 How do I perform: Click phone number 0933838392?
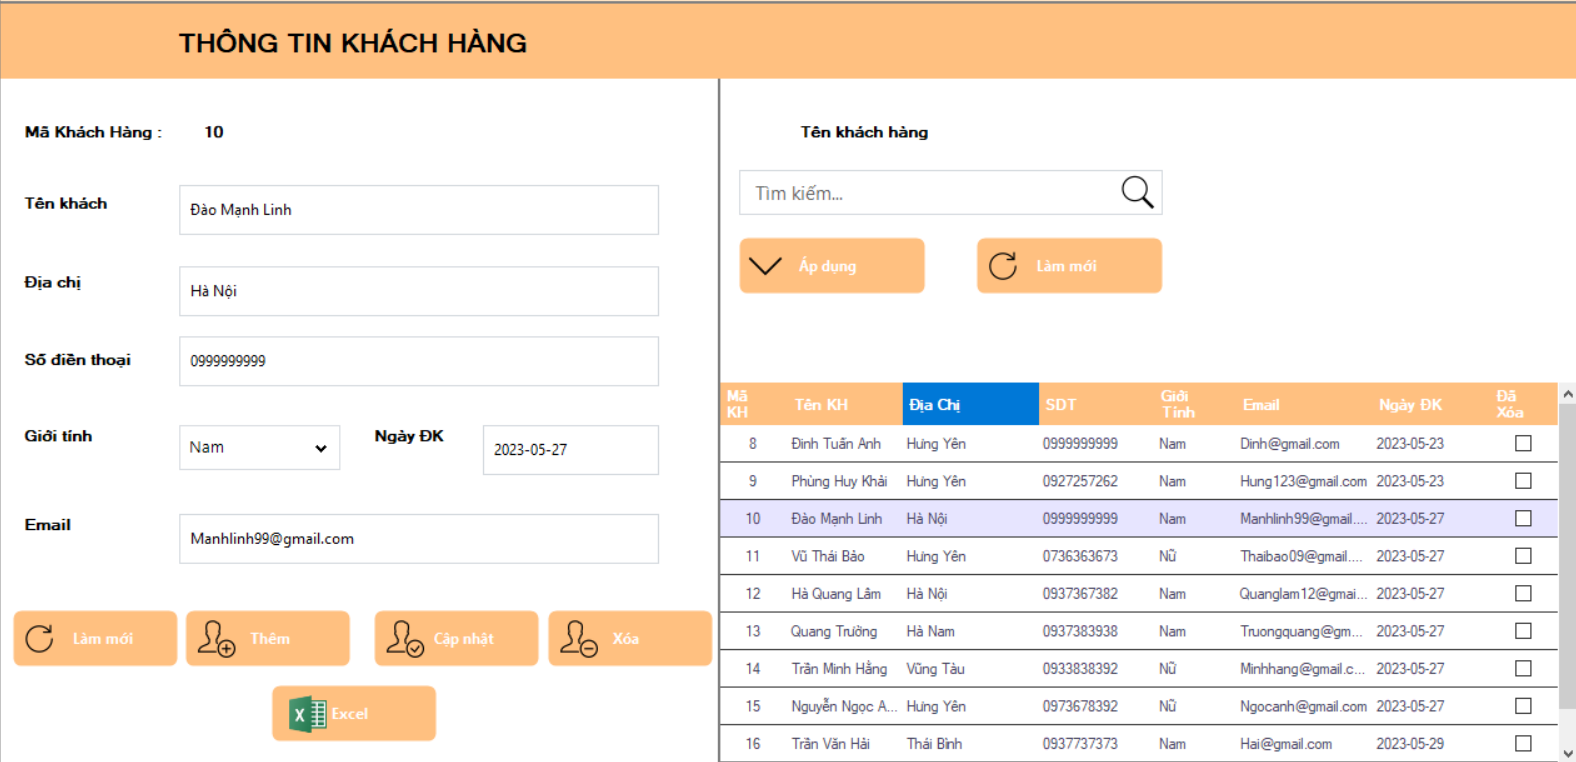pyautogui.click(x=1080, y=668)
